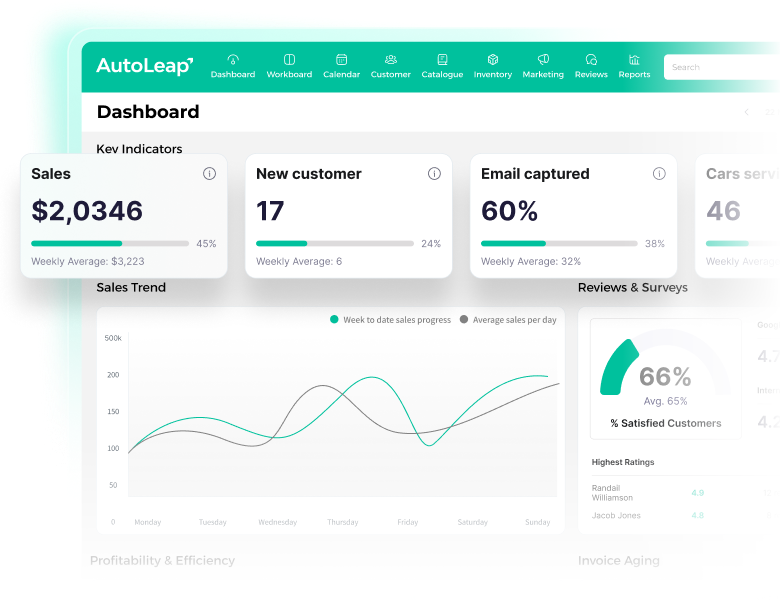This screenshot has width=780, height=600.
Task: Open the Reviews chat icon
Action: coord(591,60)
